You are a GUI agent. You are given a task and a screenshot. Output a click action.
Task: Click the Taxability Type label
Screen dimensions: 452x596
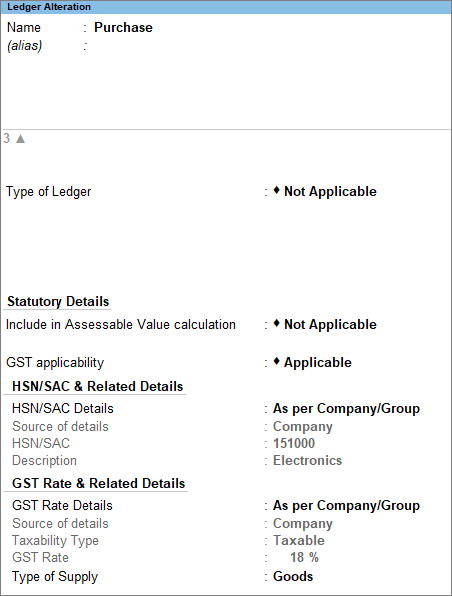[56, 541]
